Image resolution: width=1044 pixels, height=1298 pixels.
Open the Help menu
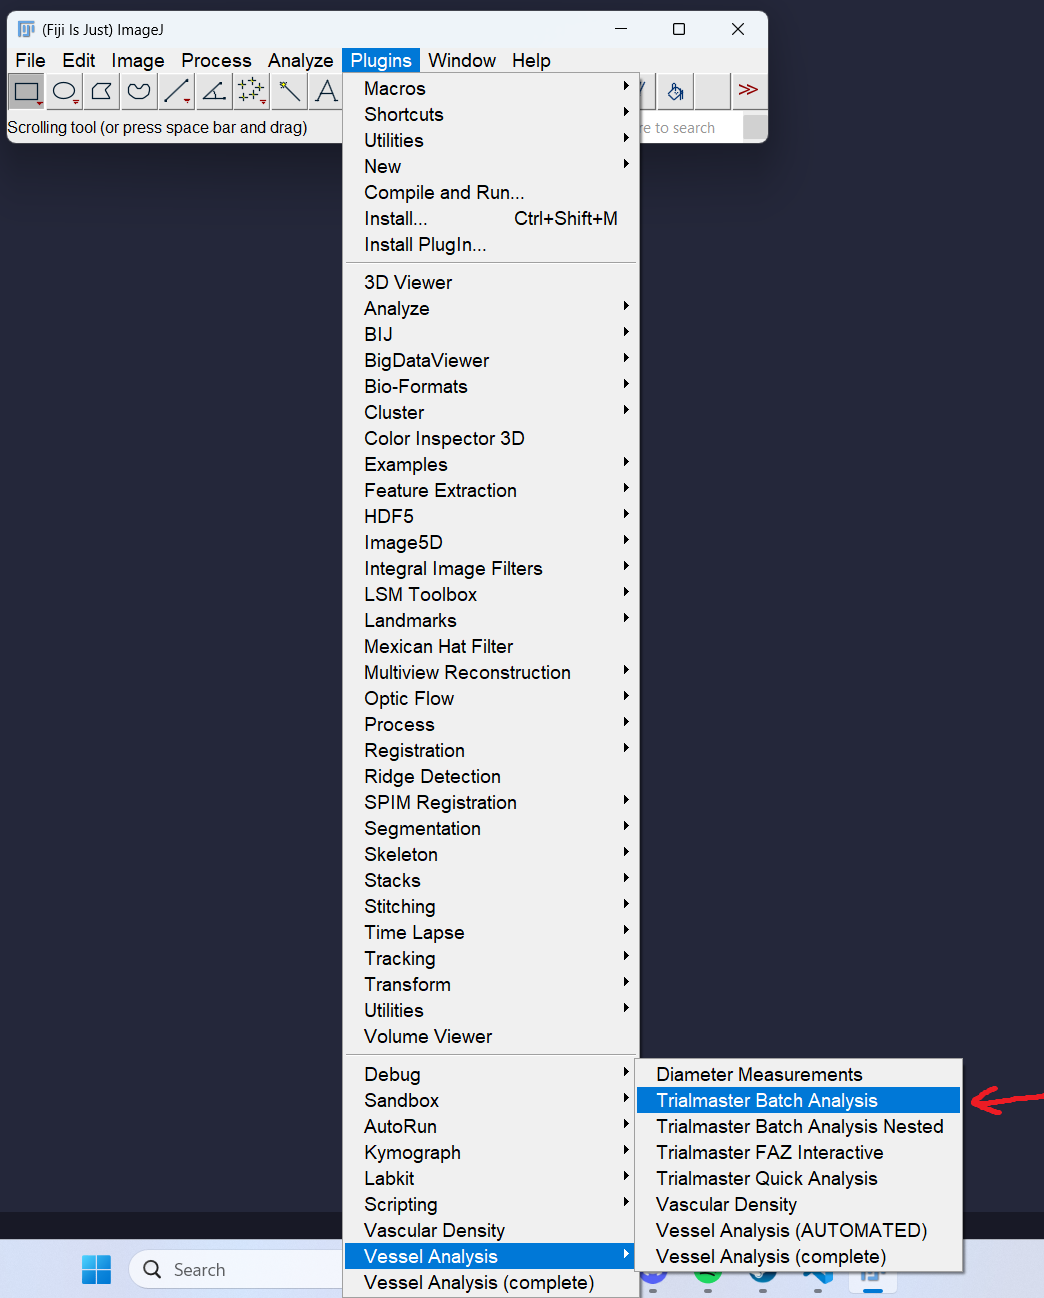[x=531, y=61]
